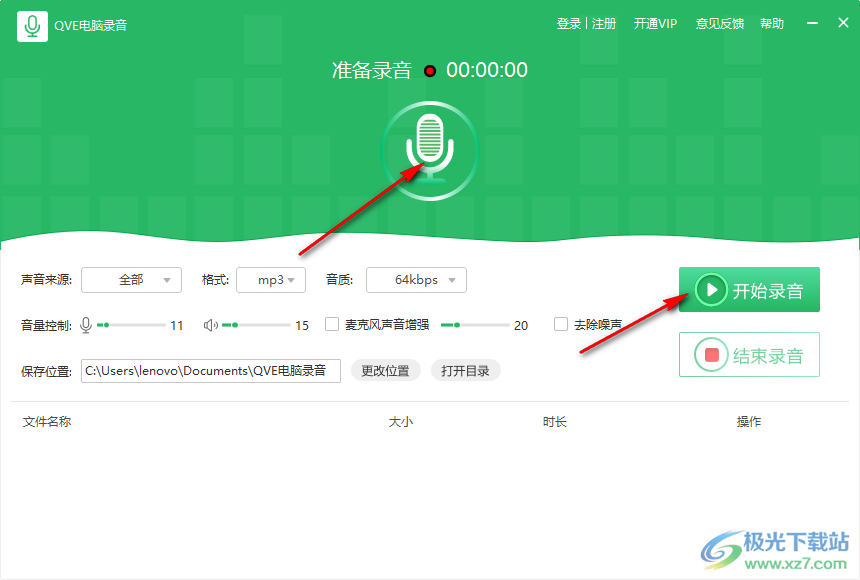
Task: Click the stop icon inside 结束录音 button
Action: (711, 353)
